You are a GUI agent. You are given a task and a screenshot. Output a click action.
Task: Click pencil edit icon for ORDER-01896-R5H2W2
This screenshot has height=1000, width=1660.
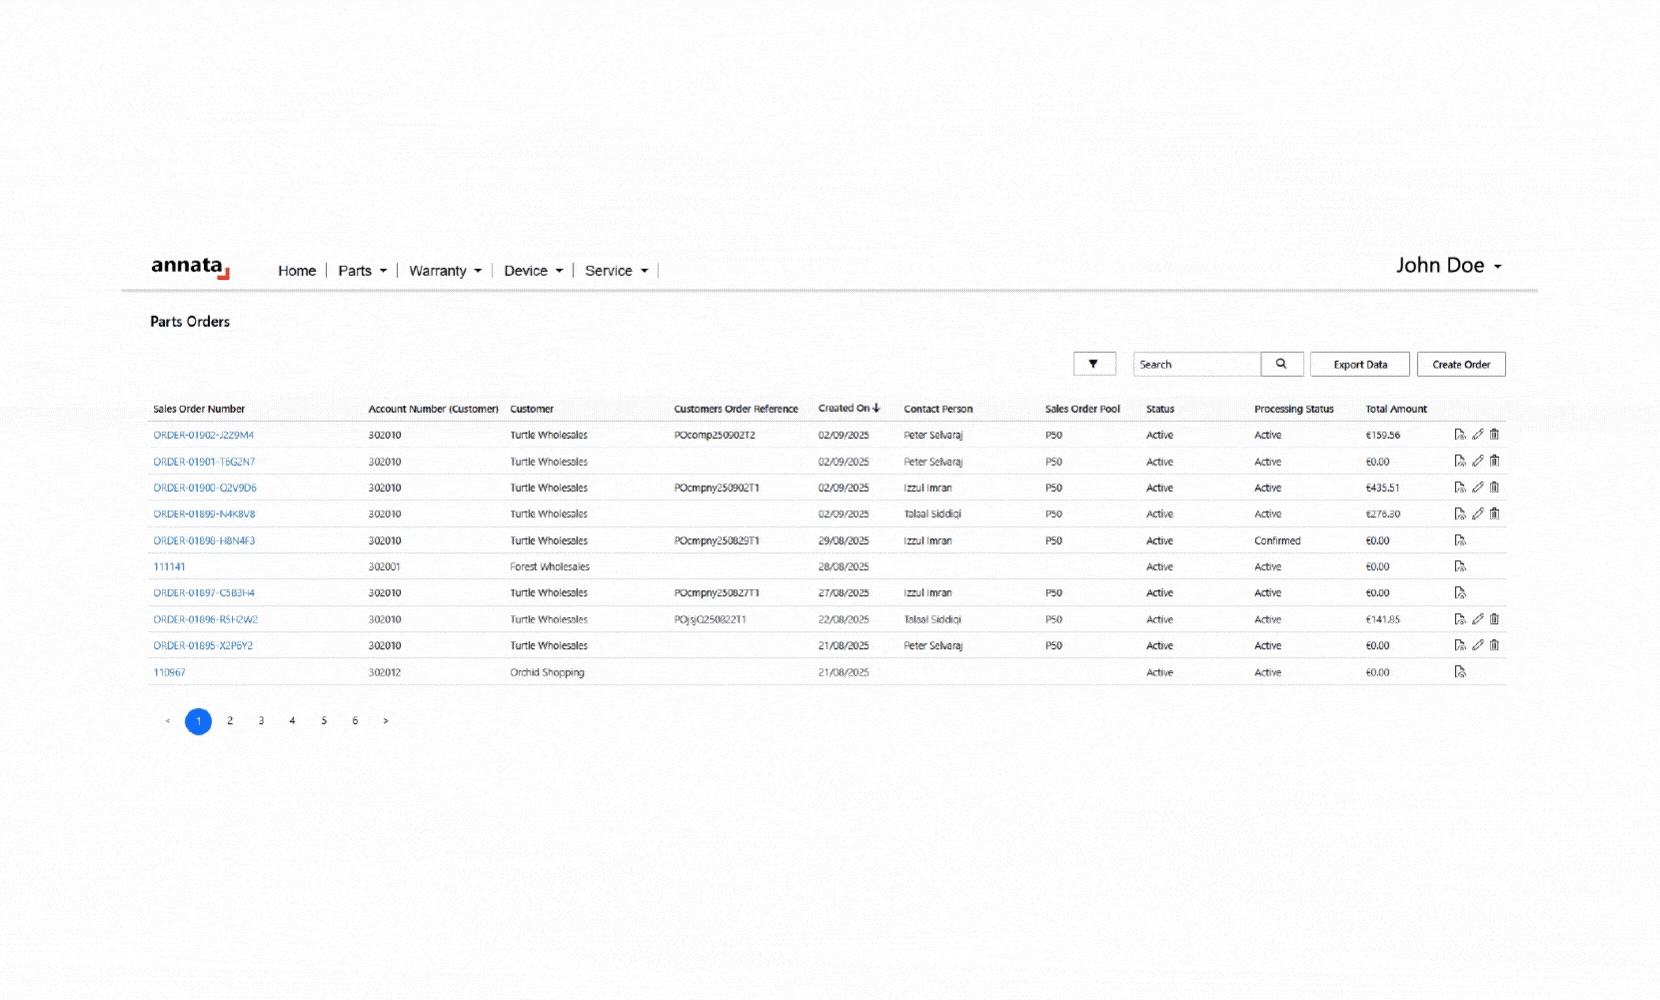[x=1477, y=619]
